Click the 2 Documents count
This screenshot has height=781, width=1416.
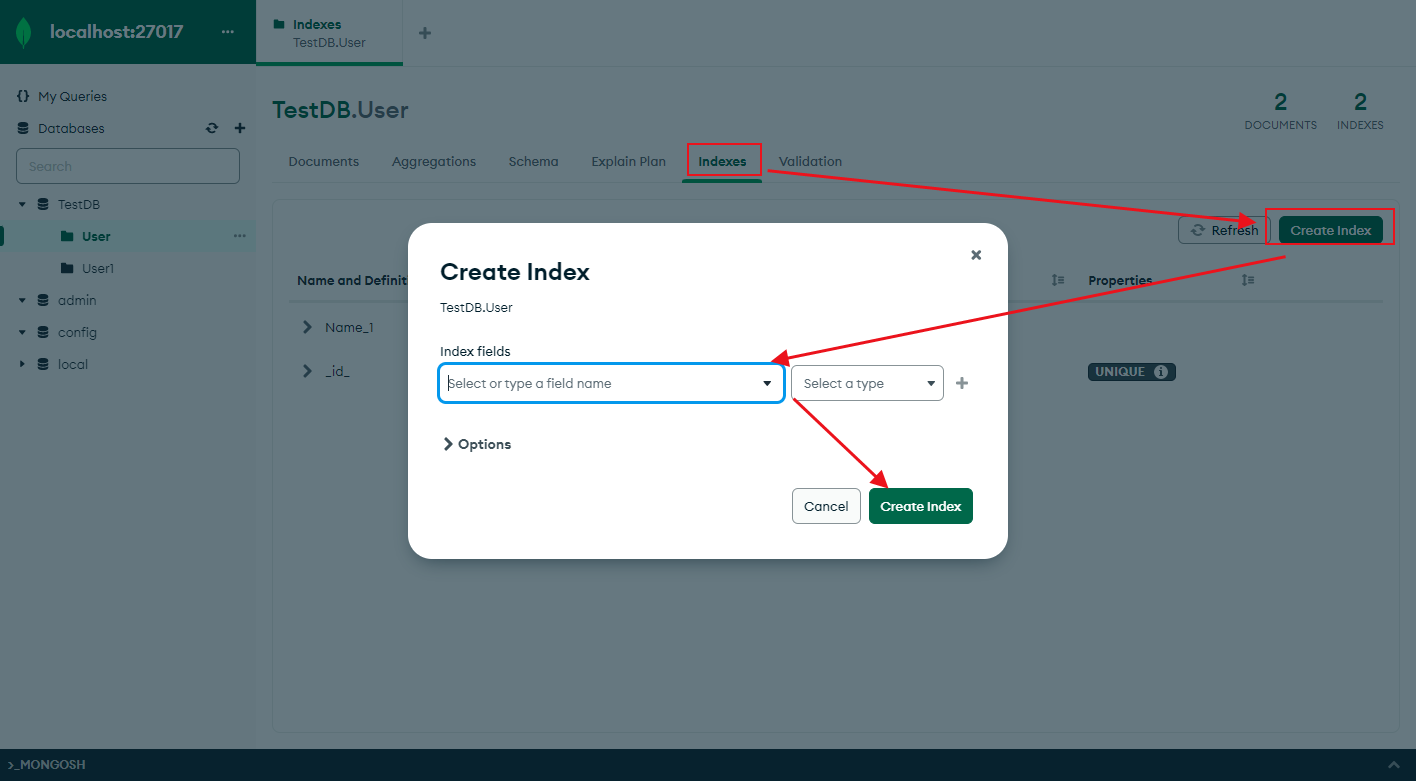(x=1280, y=110)
